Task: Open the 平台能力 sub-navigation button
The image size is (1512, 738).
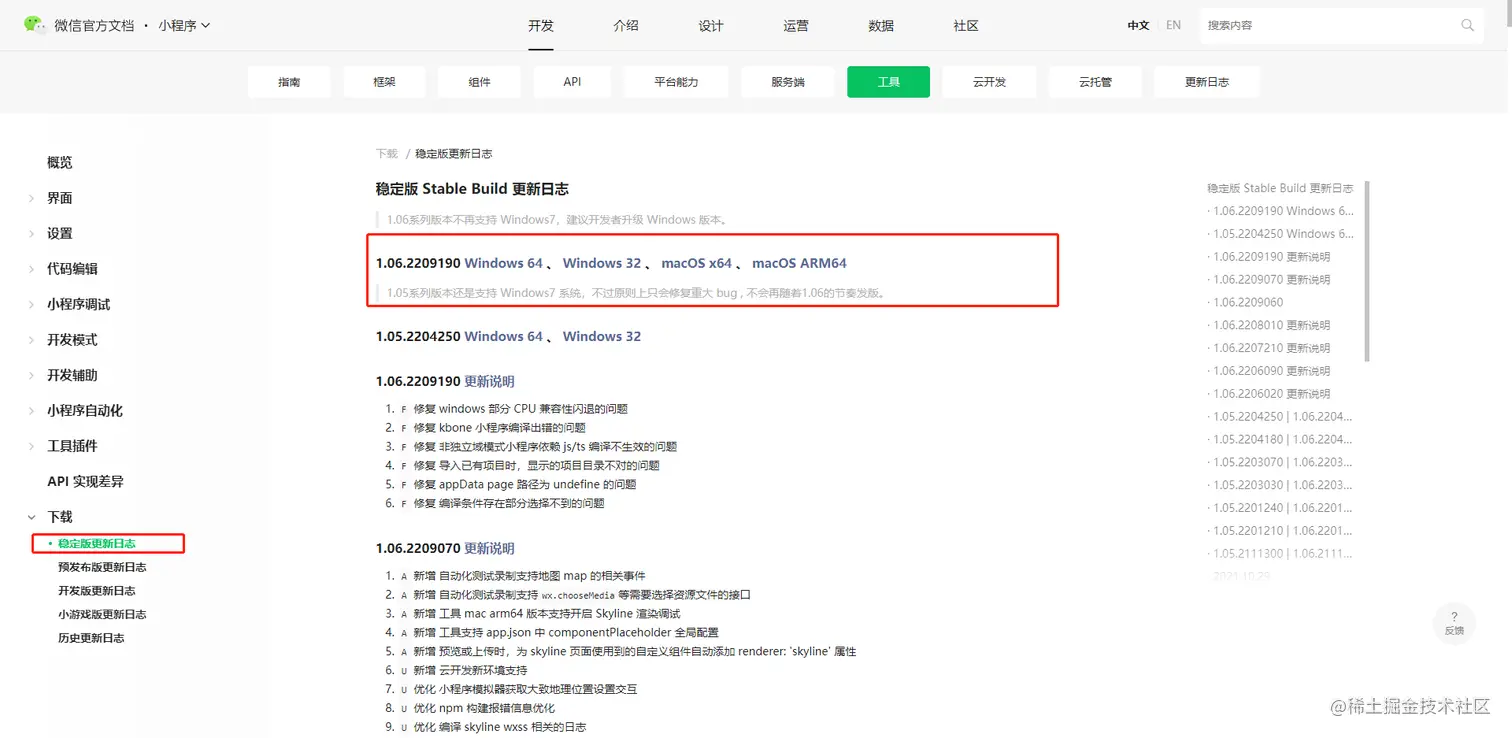Action: pos(676,82)
